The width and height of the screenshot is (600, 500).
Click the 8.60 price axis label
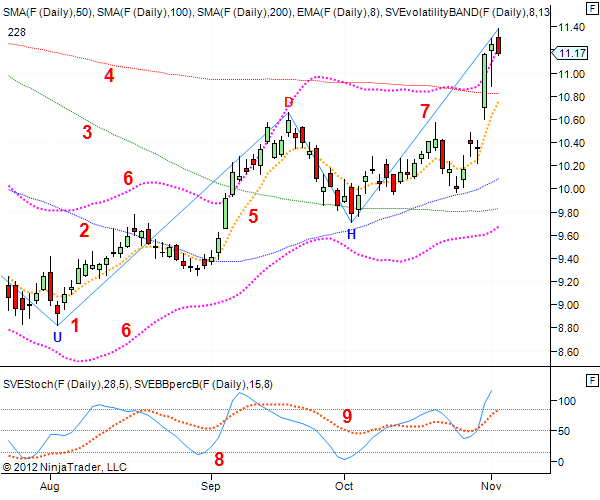click(x=569, y=352)
